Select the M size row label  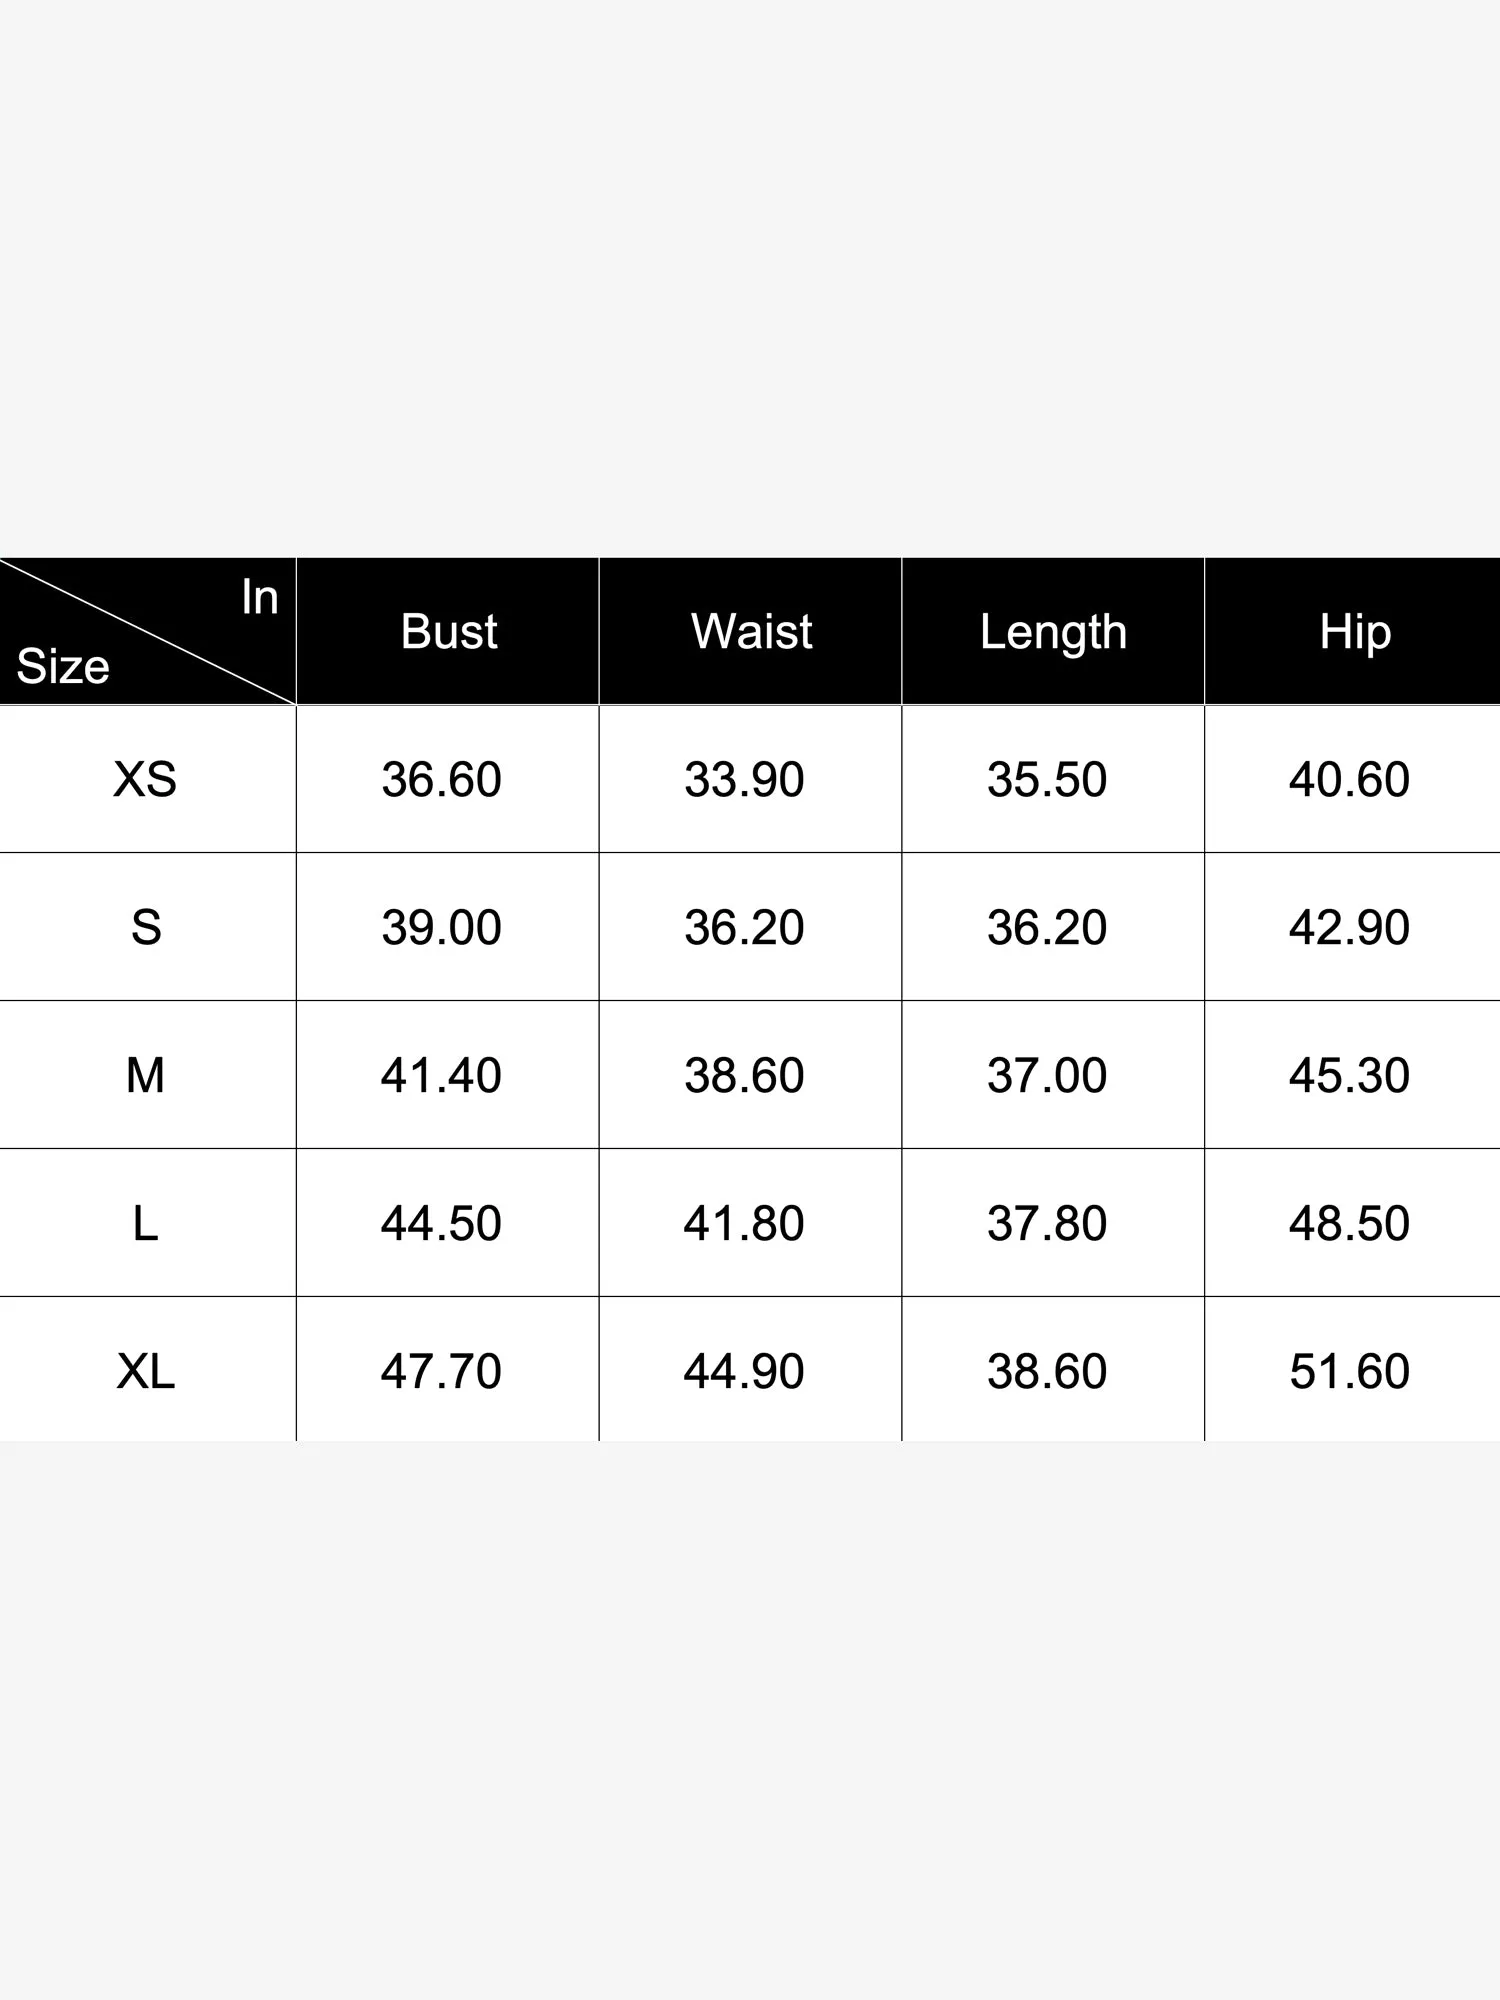click(145, 1075)
